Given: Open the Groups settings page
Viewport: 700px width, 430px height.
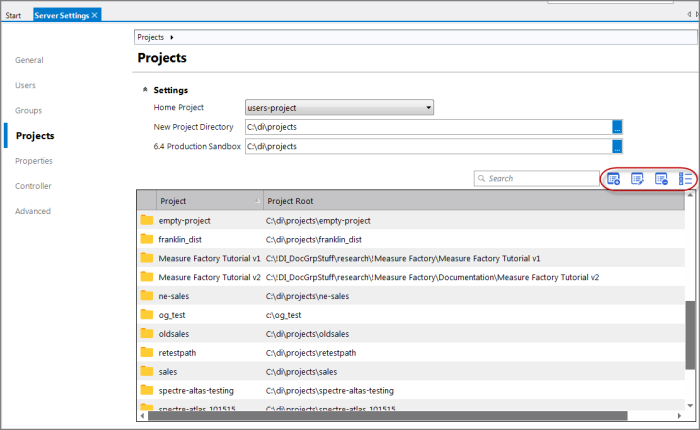Looking at the screenshot, I should [x=28, y=110].
